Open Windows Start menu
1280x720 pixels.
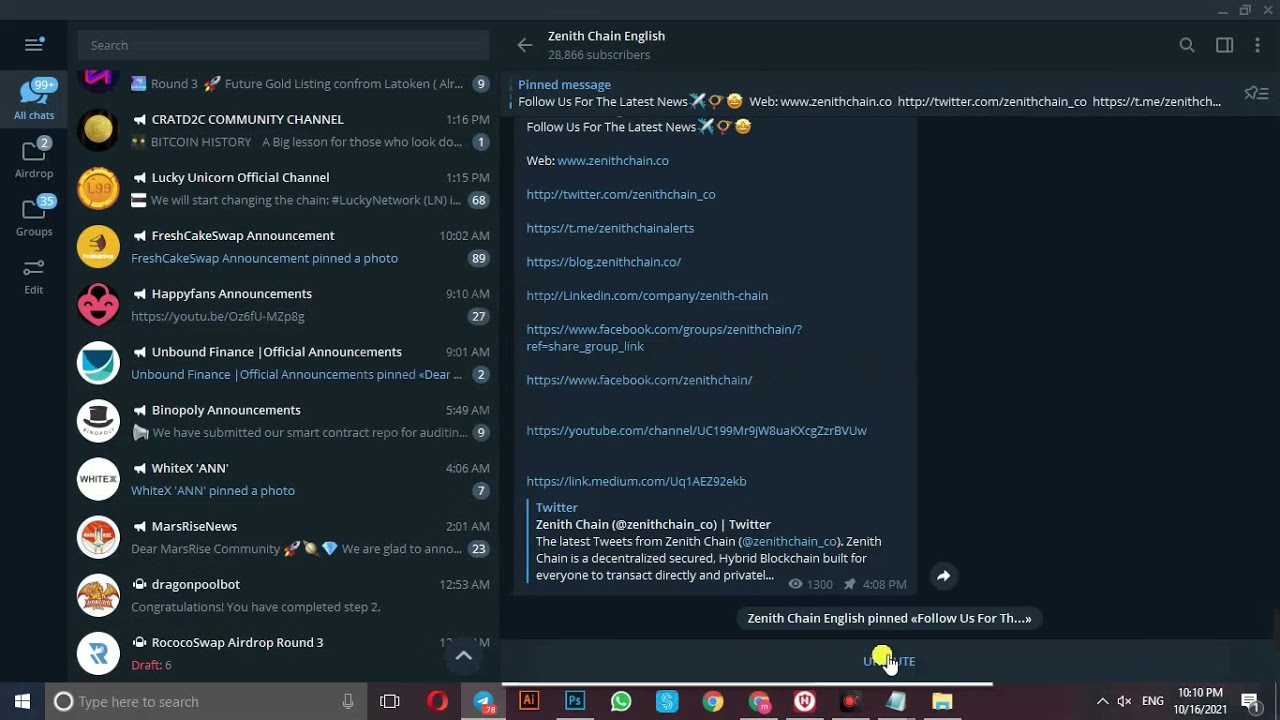coord(23,702)
